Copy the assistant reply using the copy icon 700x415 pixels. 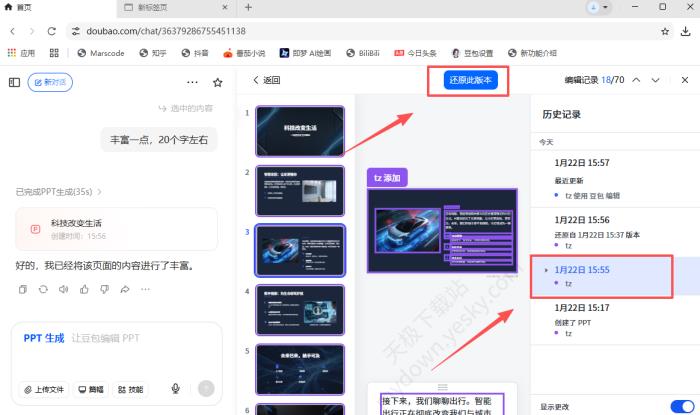point(22,289)
